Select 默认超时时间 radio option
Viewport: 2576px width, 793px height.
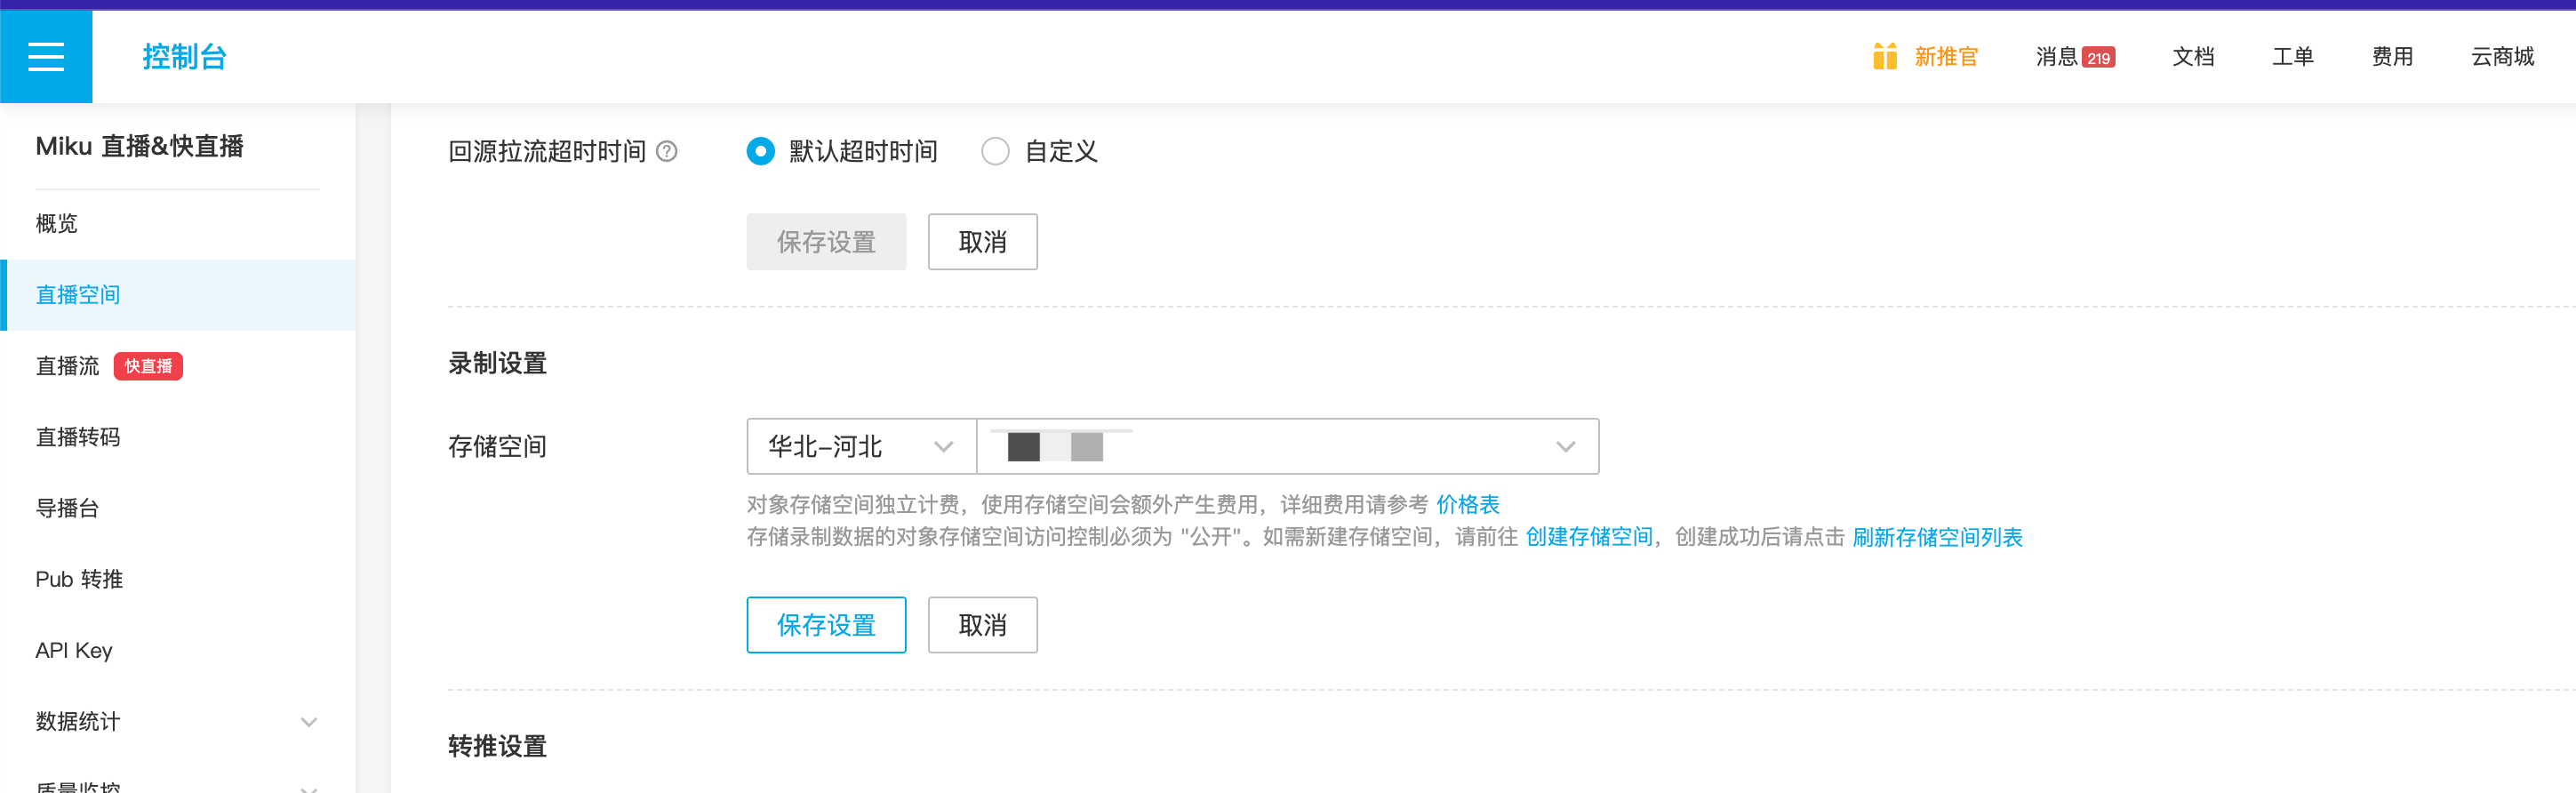click(760, 151)
